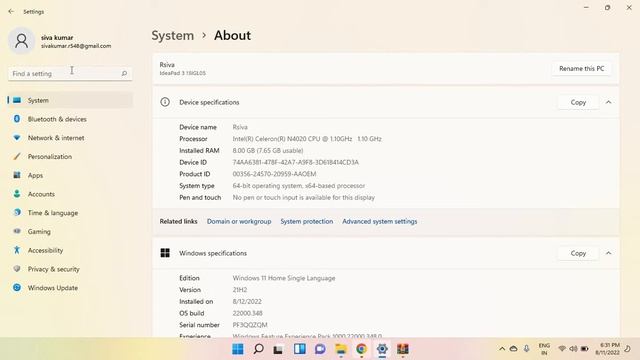Viewport: 640px width, 360px height.
Task: Open Windows Update settings
Action: [x=70, y=288]
